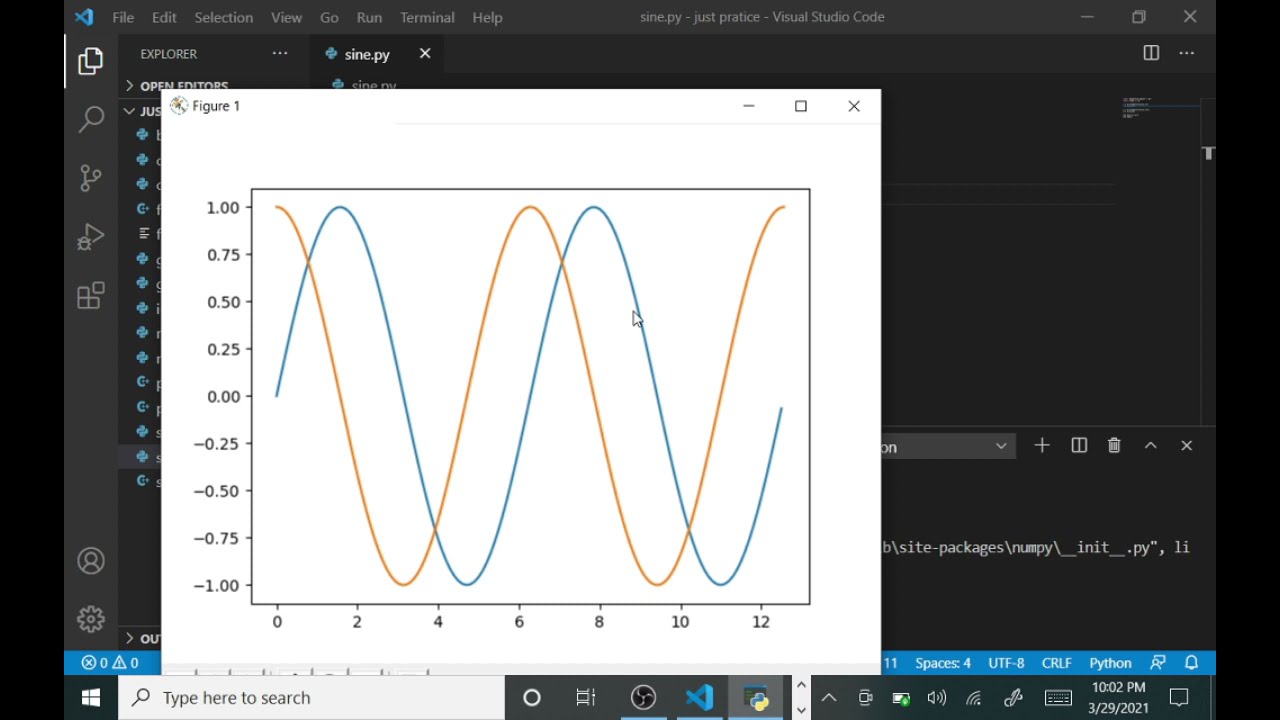Viewport: 1280px width, 720px height.
Task: Open editor more actions ellipsis
Action: click(1187, 54)
